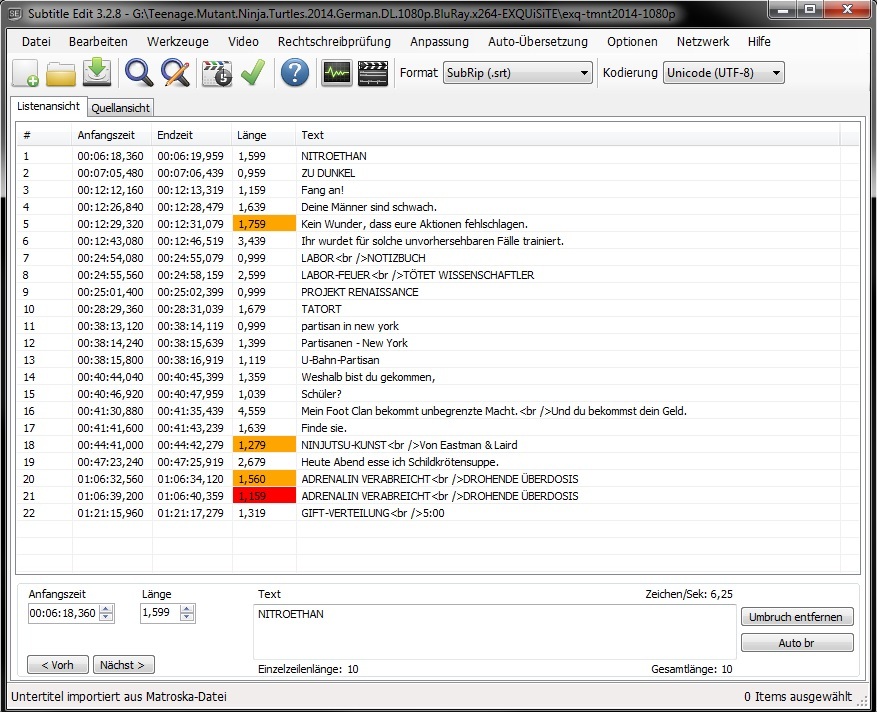Click the Länge duration input field
The width and height of the screenshot is (877, 712).
coord(160,613)
